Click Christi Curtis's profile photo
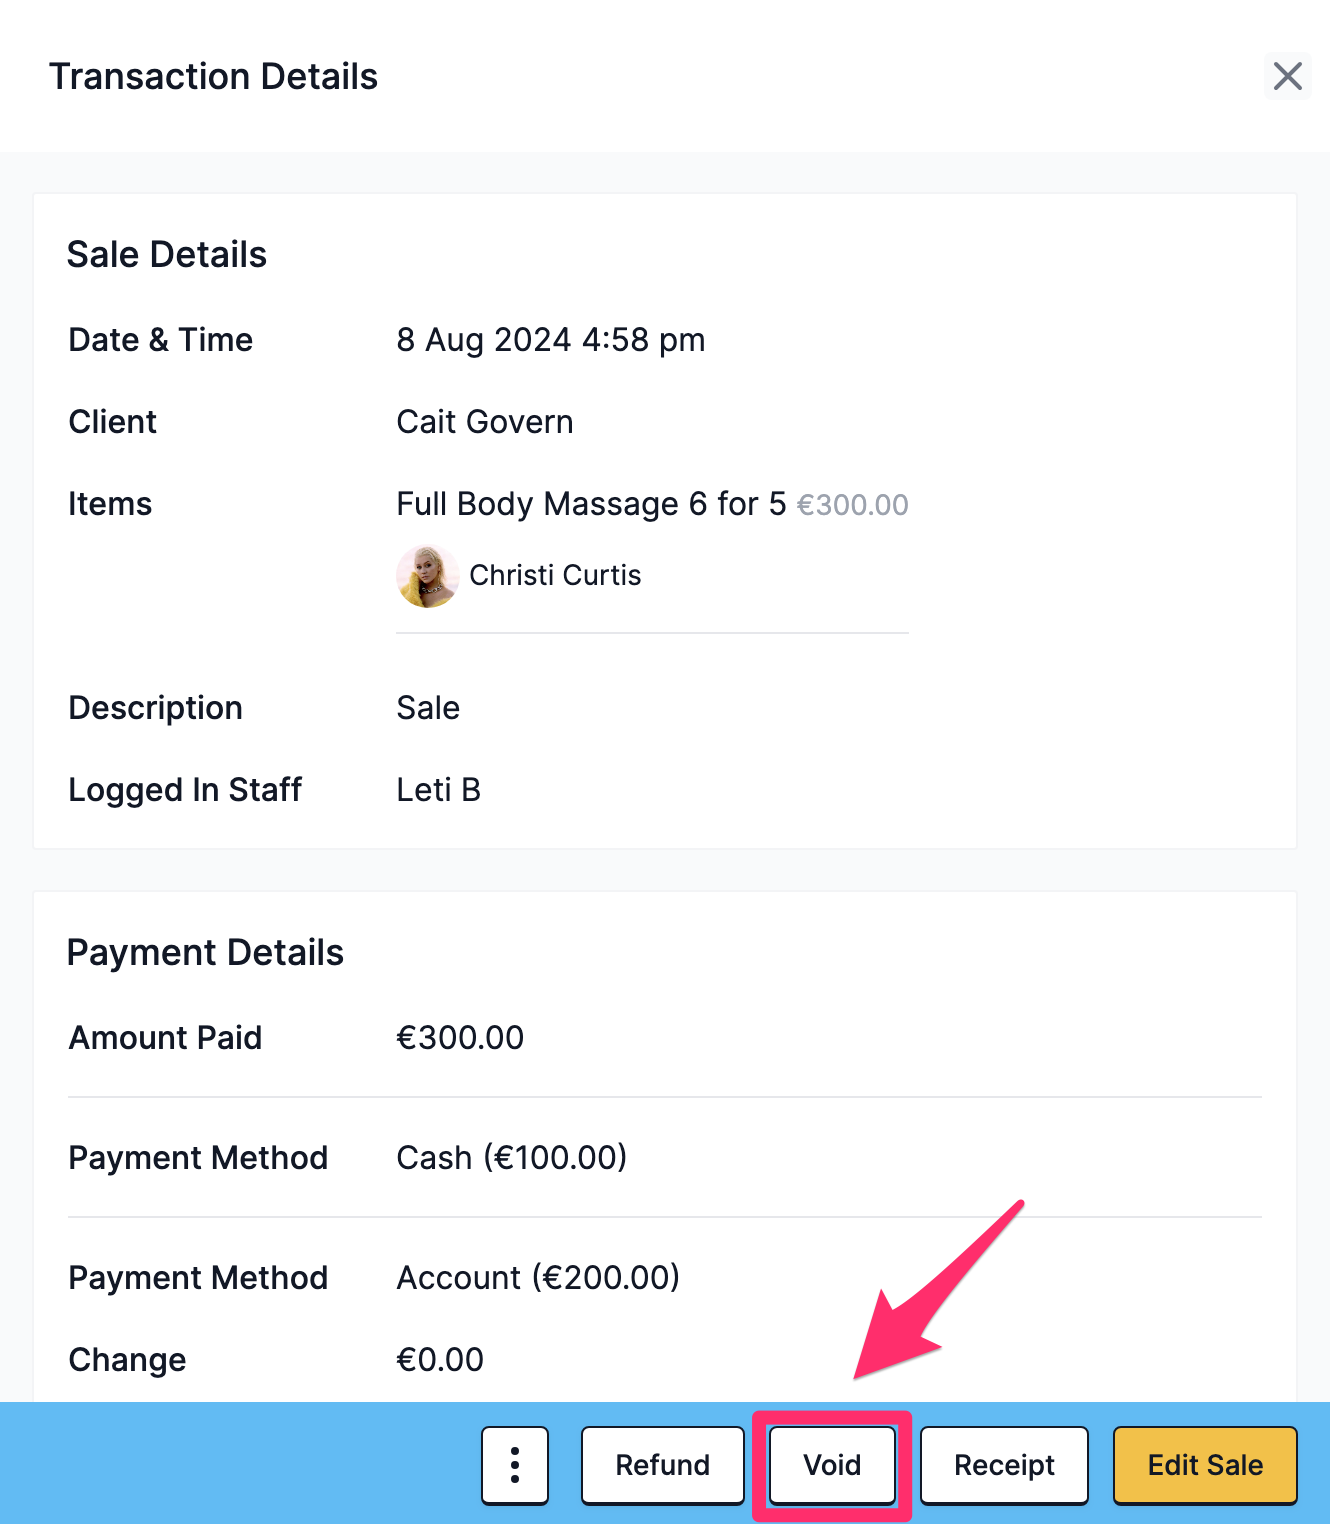This screenshot has height=1524, width=1330. [428, 576]
